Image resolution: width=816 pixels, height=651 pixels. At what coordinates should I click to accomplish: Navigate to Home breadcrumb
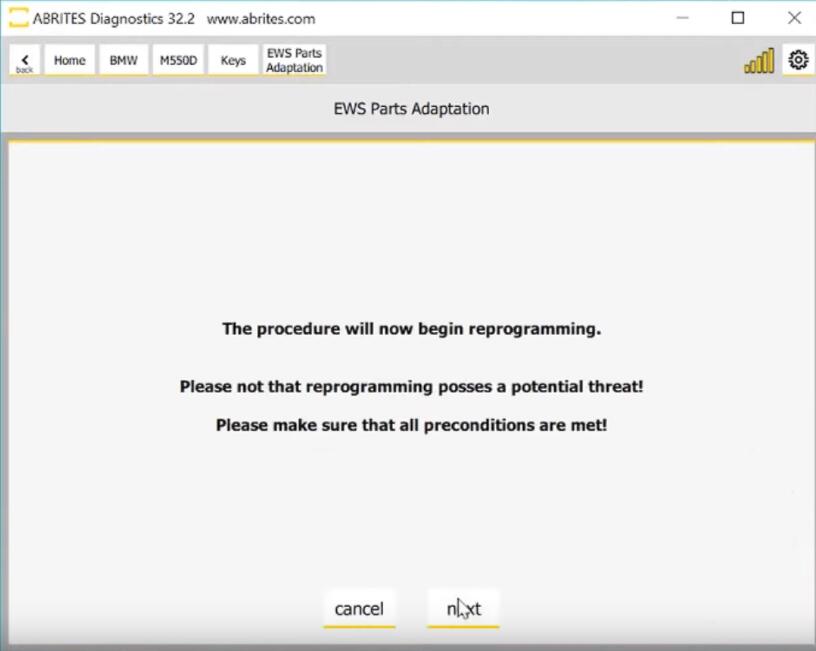click(x=70, y=60)
